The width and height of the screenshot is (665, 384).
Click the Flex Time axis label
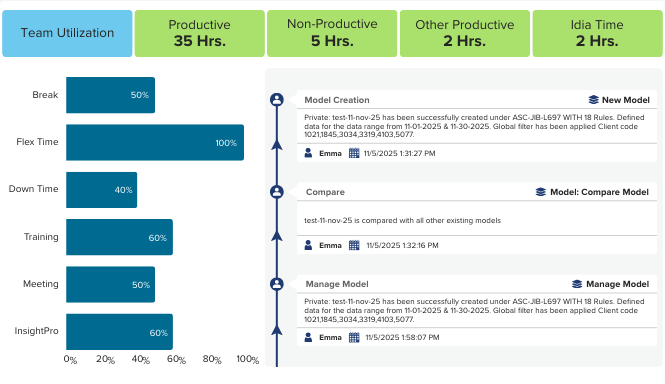[x=37, y=142]
